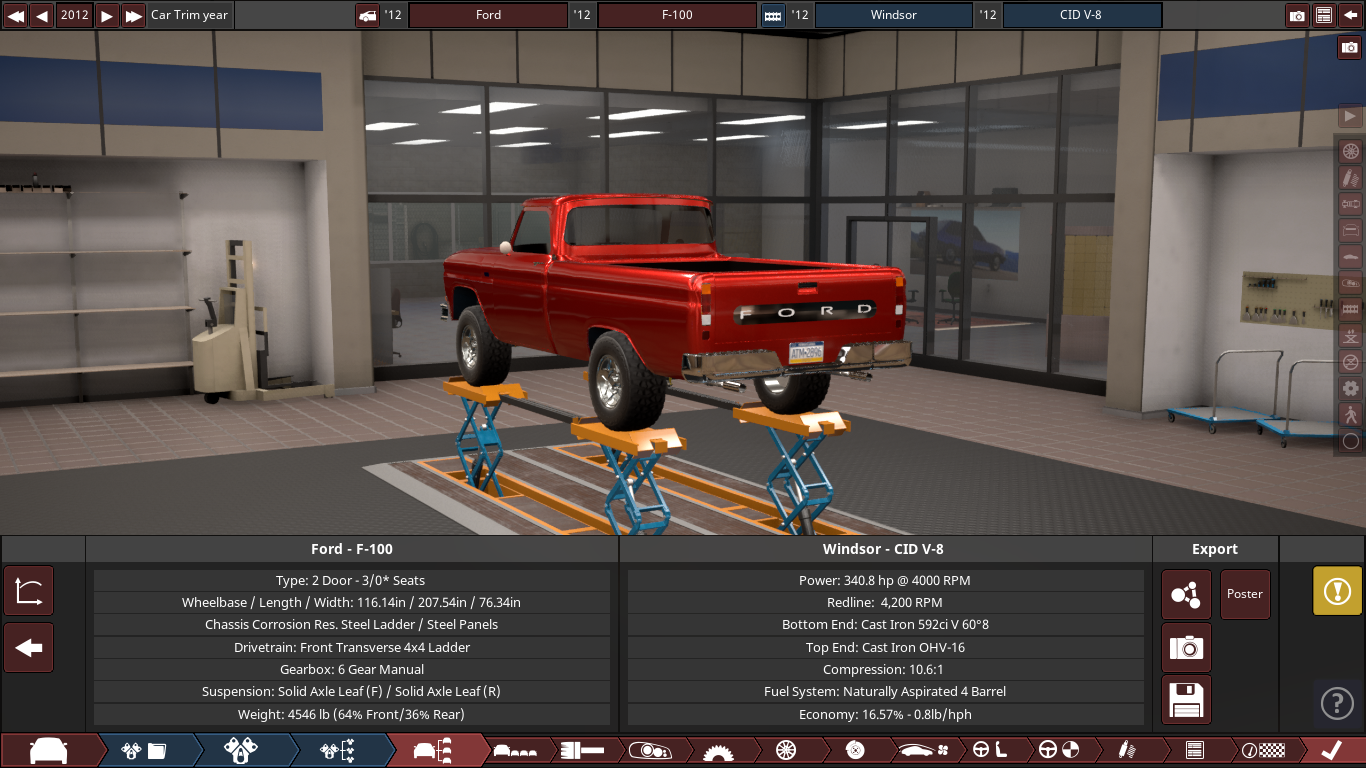This screenshot has height=768, width=1366.
Task: Open the headlight fixtures tab
Action: point(650,751)
